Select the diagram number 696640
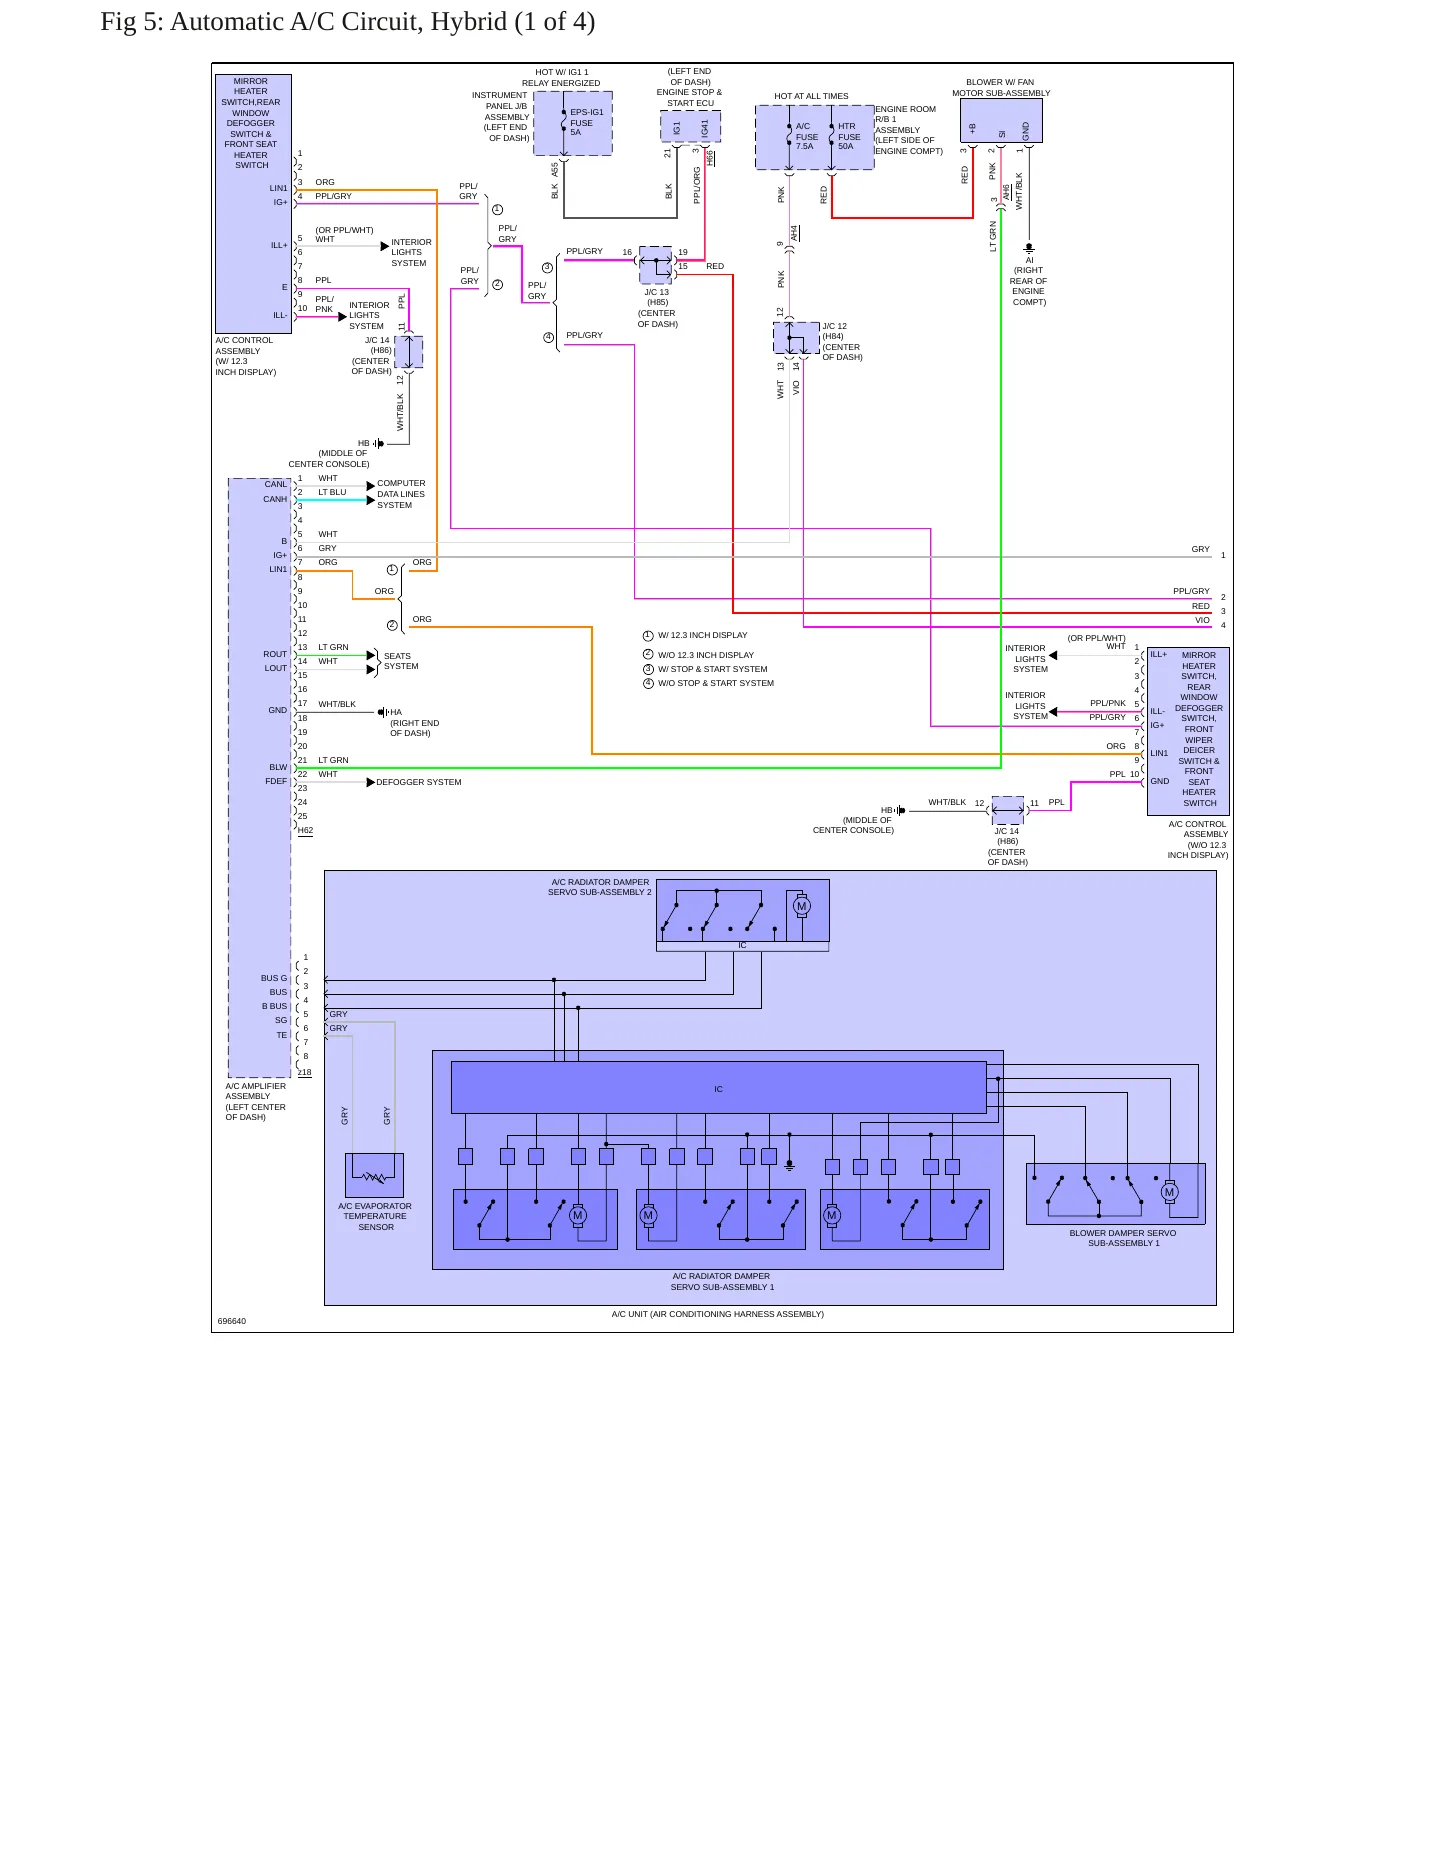The width and height of the screenshot is (1445, 1870). pyautogui.click(x=231, y=1321)
